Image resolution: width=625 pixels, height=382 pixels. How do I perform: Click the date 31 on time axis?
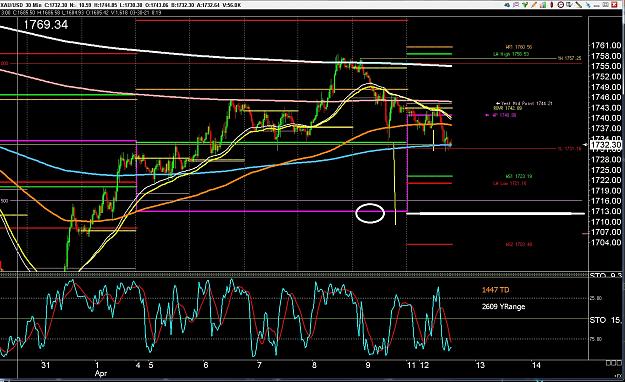[x=46, y=365]
